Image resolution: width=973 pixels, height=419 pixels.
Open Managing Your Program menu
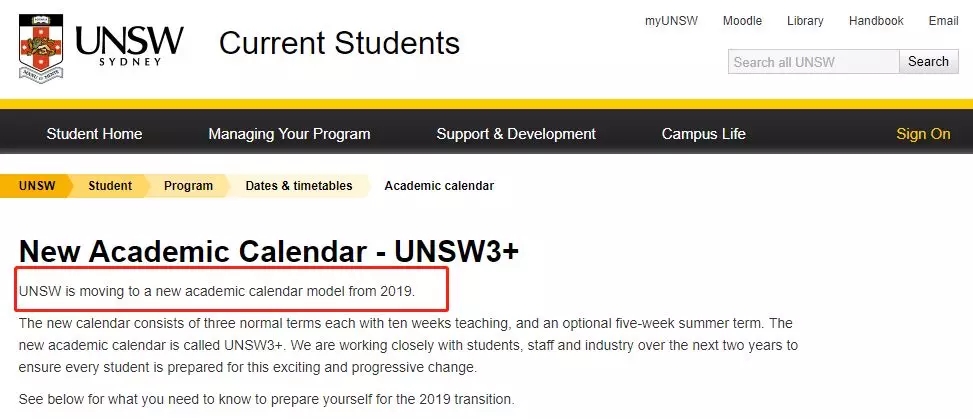[289, 134]
